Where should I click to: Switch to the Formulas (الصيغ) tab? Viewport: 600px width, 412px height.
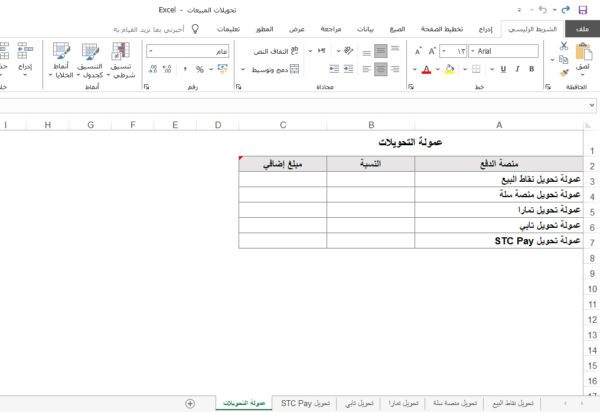397,29
